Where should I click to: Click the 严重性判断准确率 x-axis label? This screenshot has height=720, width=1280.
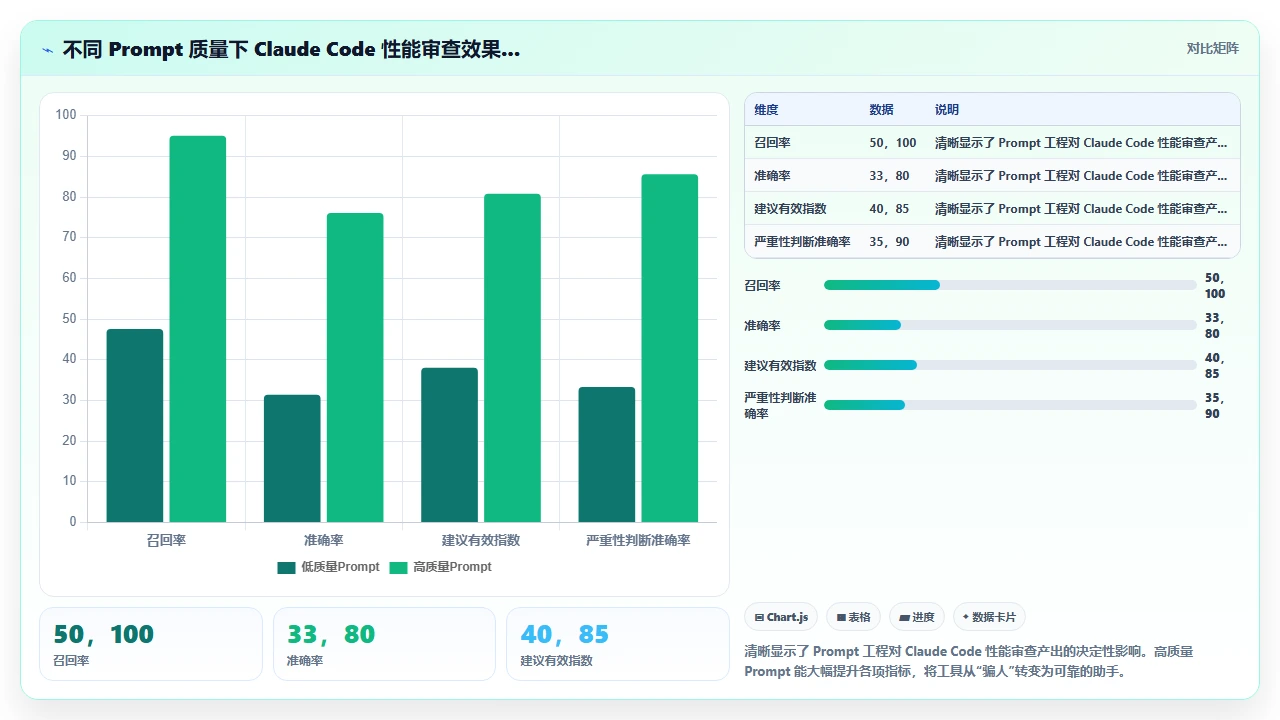(638, 540)
